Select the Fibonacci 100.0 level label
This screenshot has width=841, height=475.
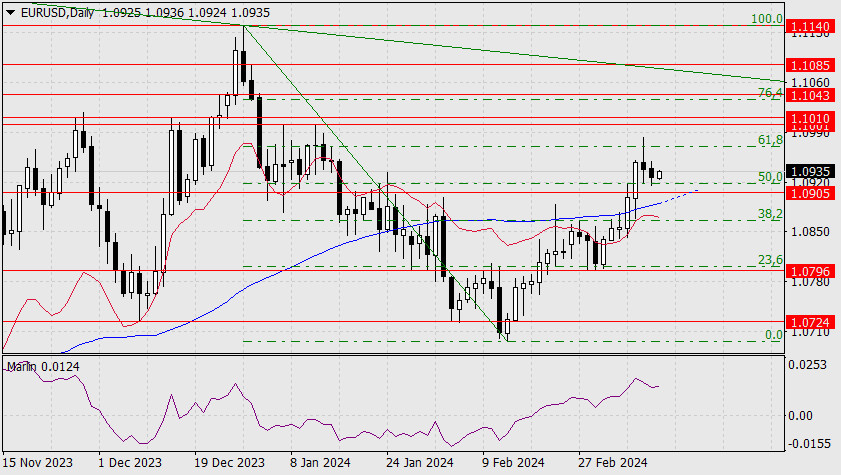coord(766,19)
